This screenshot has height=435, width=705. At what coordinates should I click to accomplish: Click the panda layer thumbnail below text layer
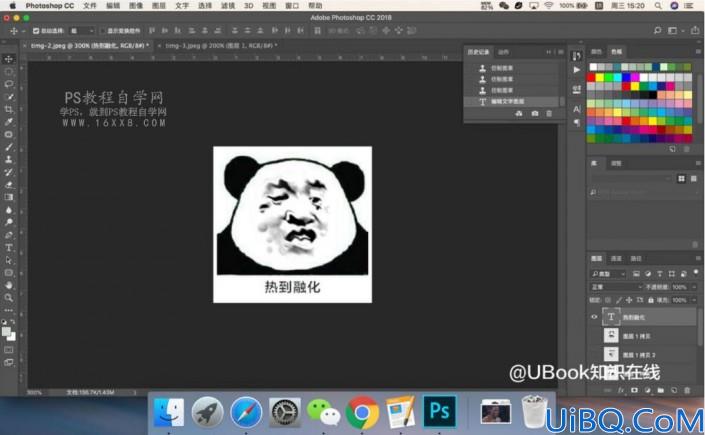[x=611, y=336]
